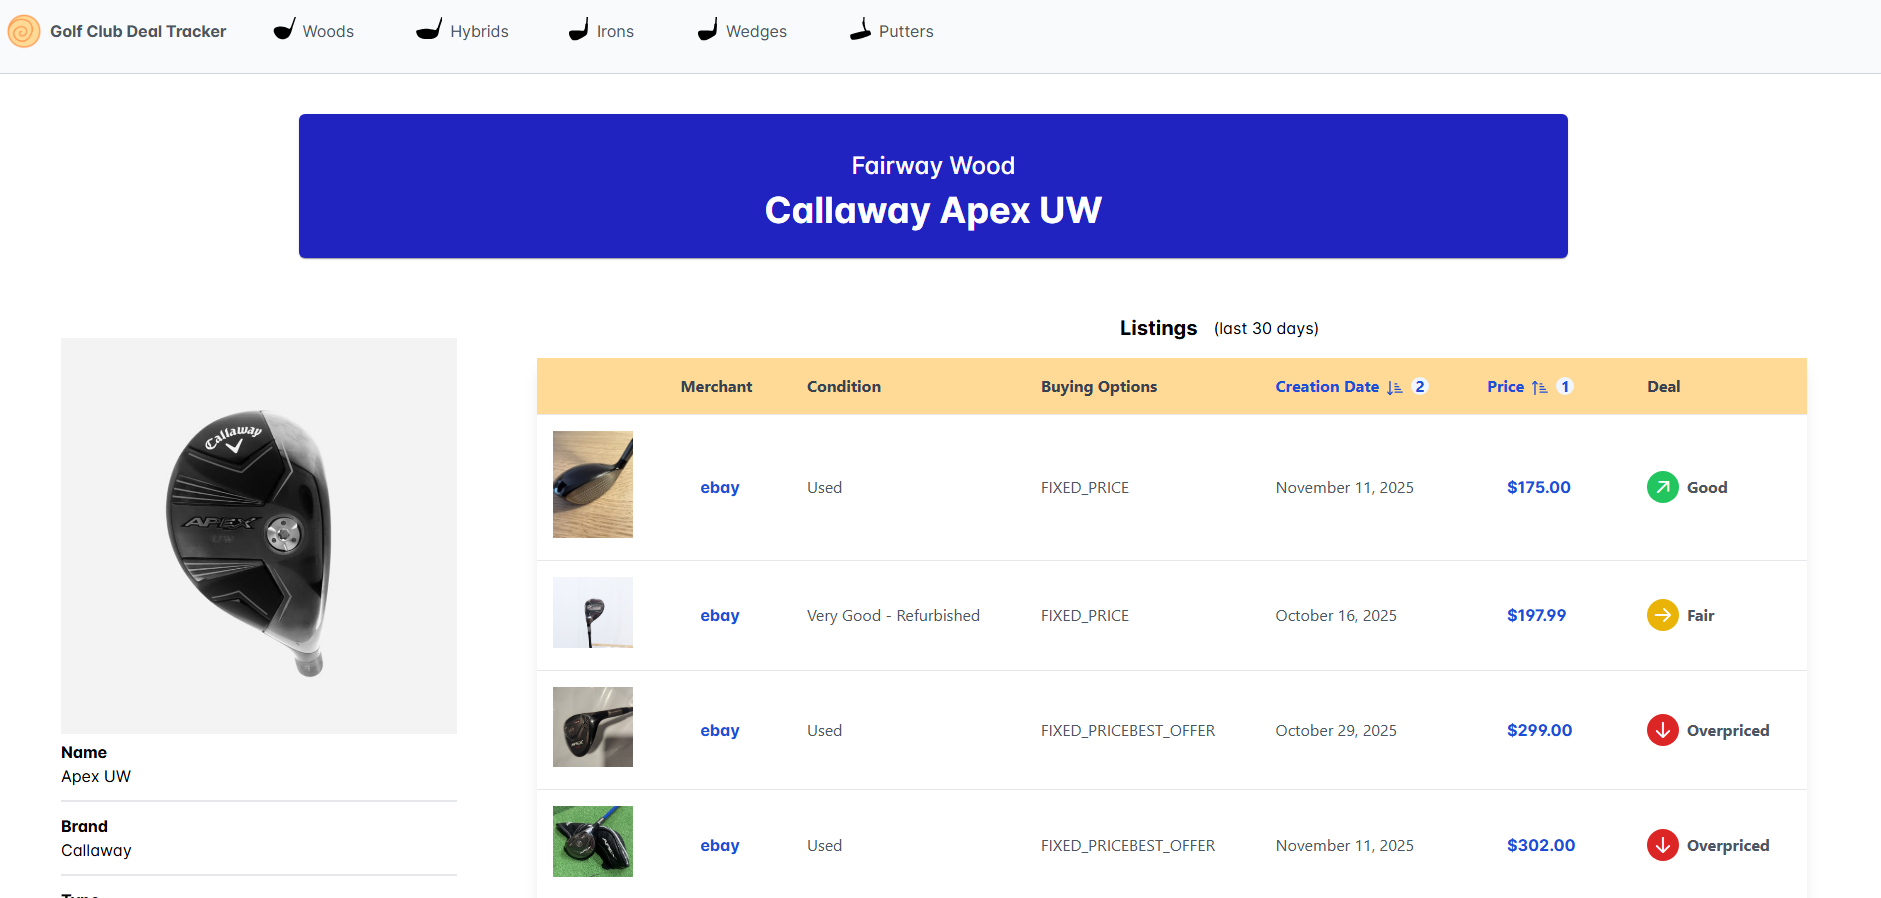Open the Wedges menu item
This screenshot has height=898, width=1881.
pos(756,31)
